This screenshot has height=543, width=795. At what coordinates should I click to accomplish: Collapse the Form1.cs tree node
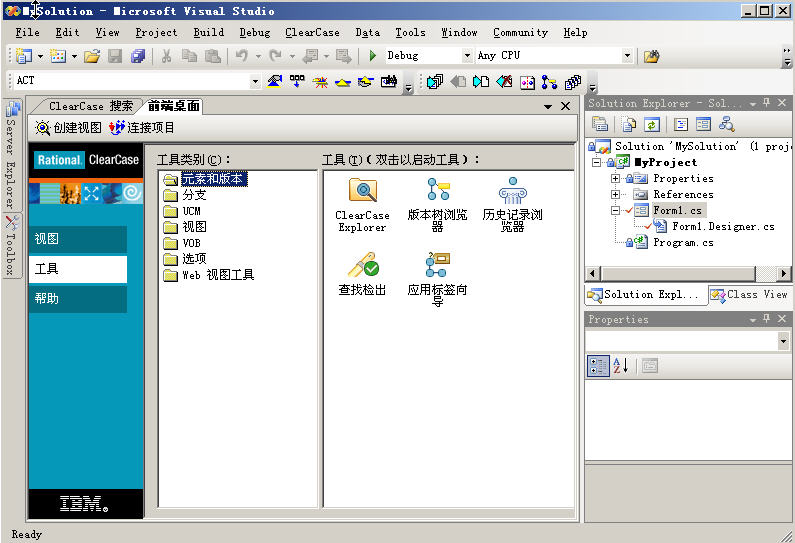tap(615, 210)
